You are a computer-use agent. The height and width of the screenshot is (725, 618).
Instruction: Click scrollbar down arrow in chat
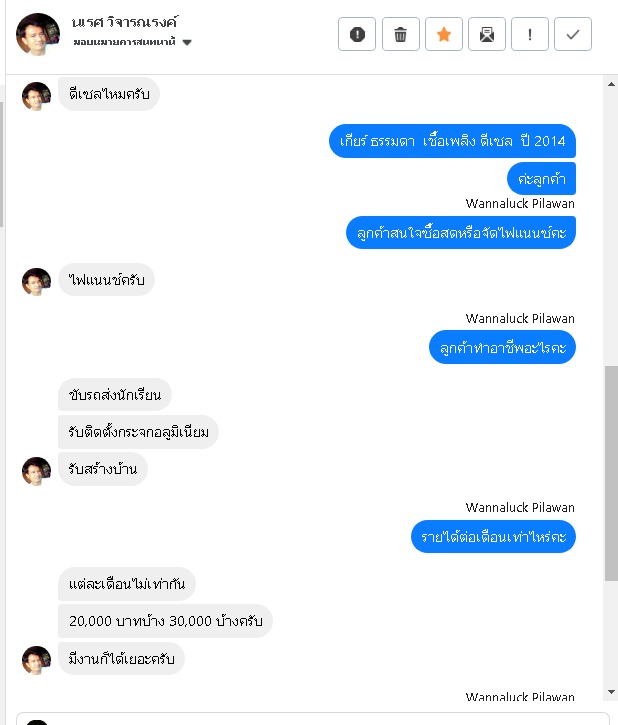click(611, 692)
